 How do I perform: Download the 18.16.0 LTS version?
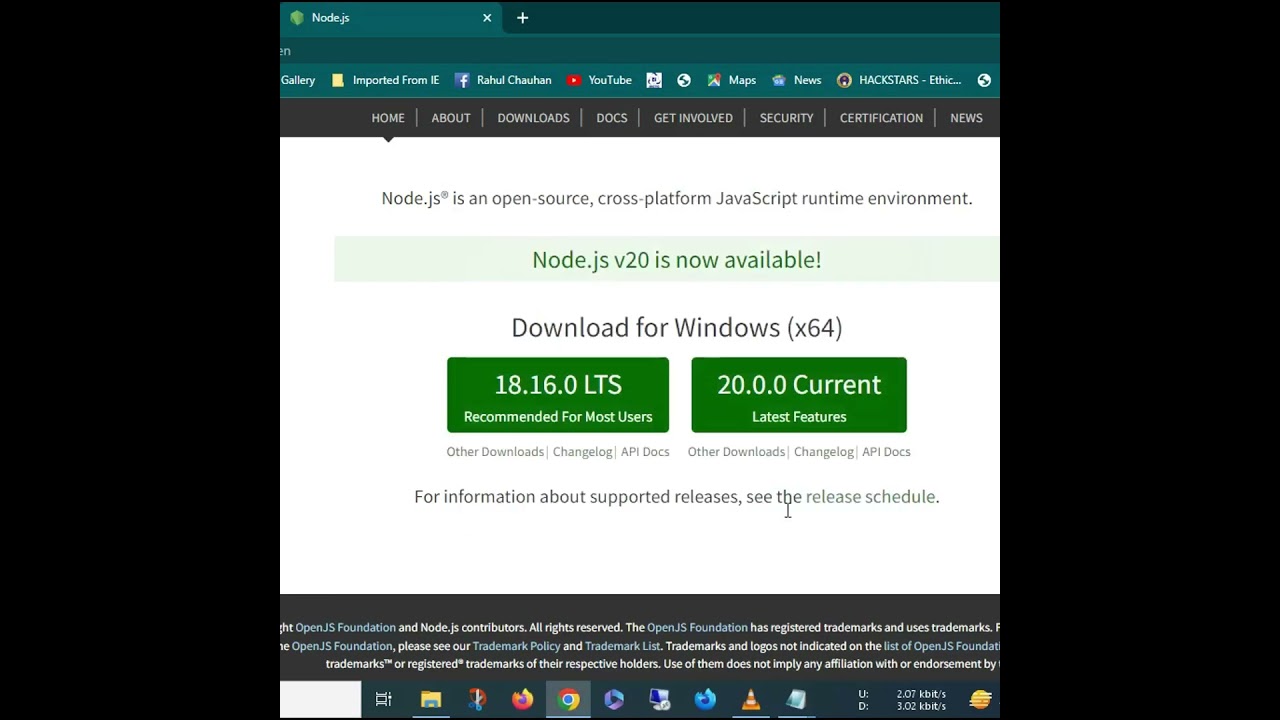pos(558,395)
